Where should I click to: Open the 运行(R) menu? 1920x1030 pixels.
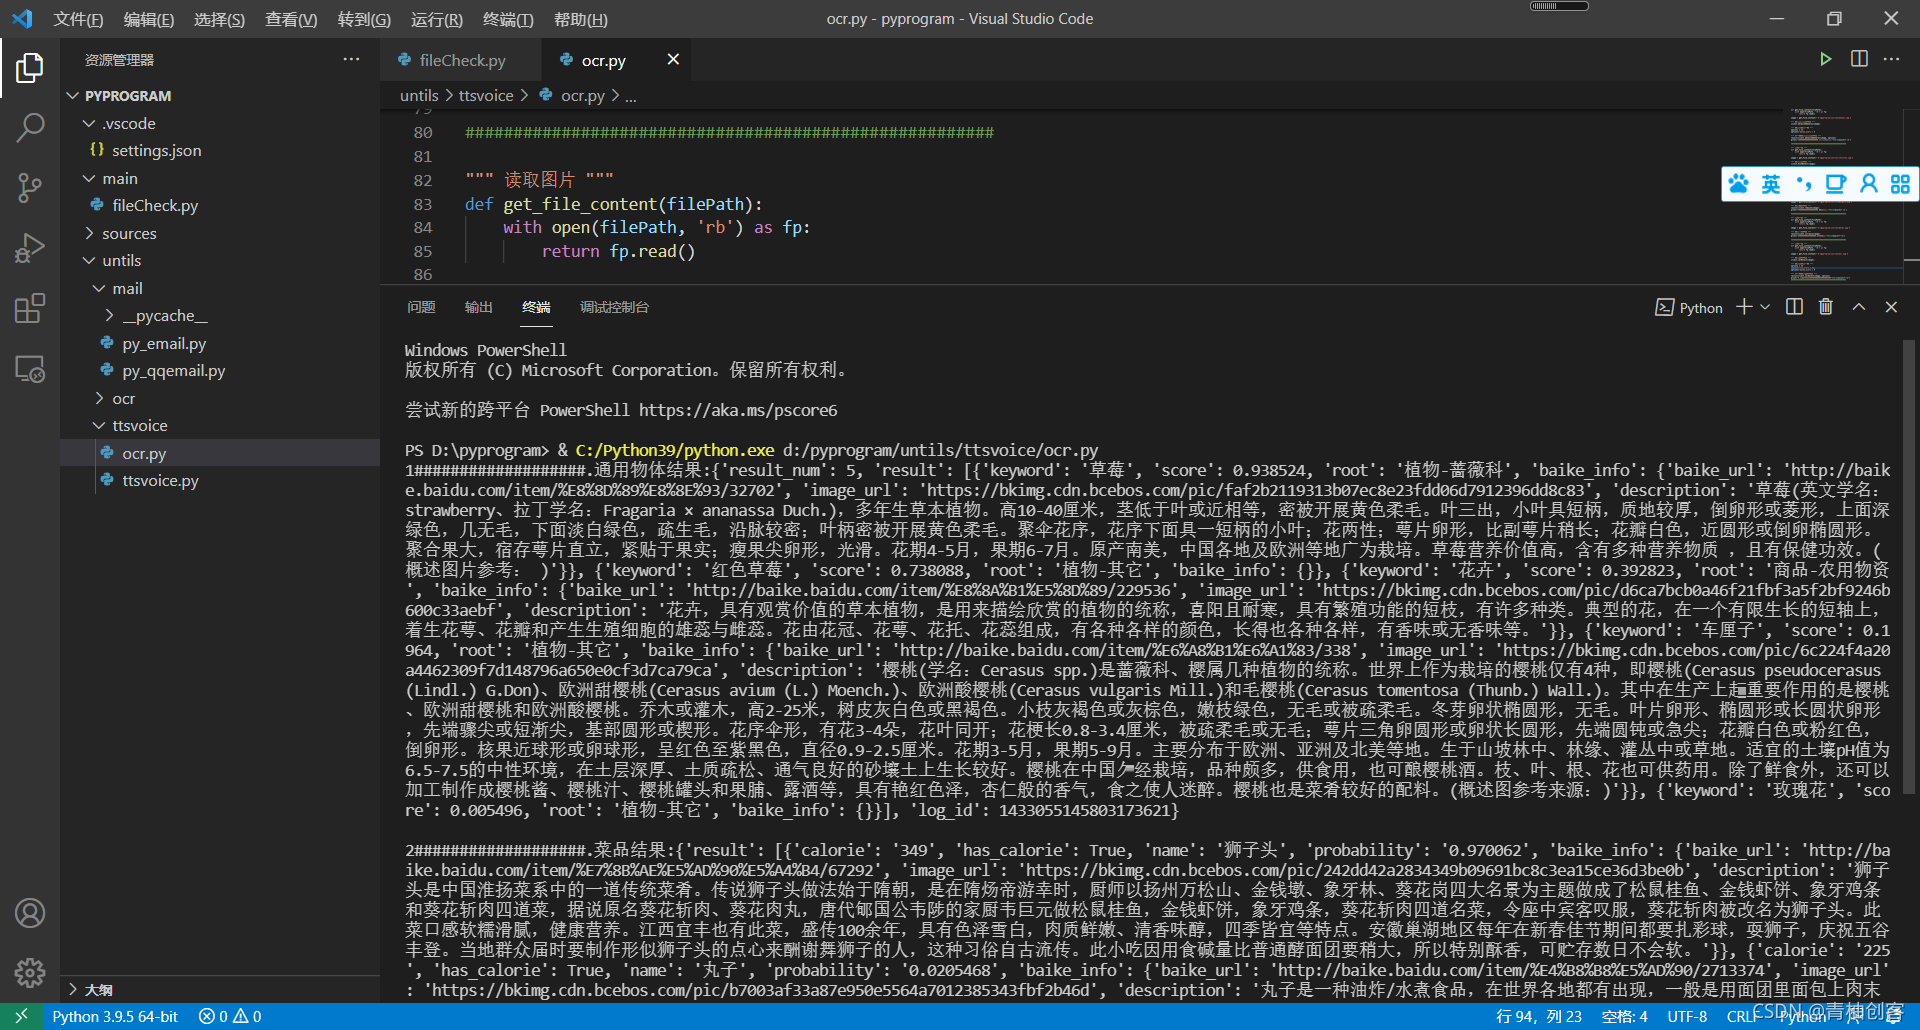click(436, 19)
